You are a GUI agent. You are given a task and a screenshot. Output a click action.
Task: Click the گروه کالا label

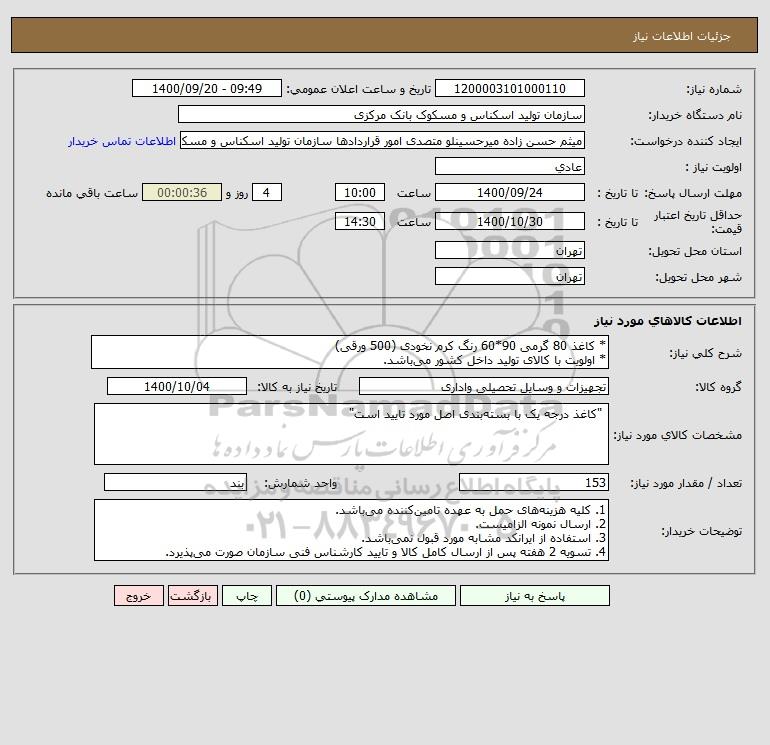pyautogui.click(x=718, y=387)
